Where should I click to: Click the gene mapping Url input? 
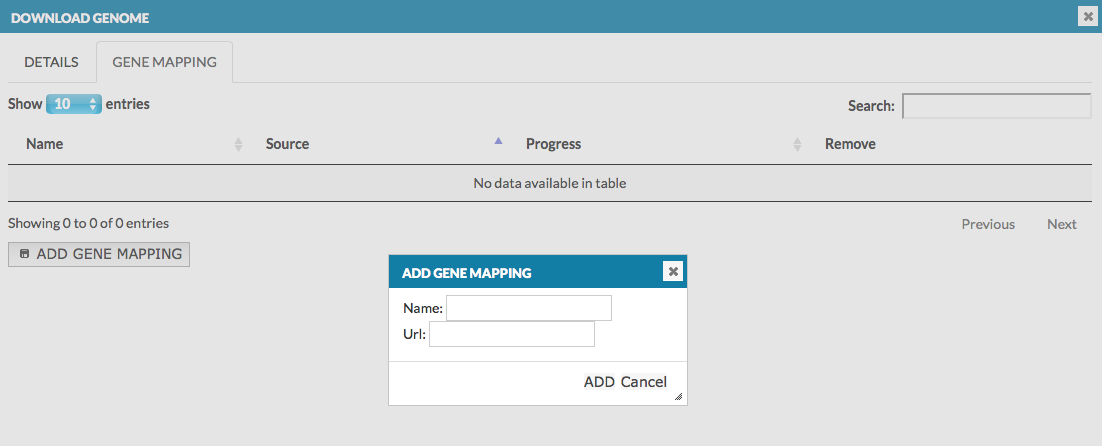tap(511, 334)
